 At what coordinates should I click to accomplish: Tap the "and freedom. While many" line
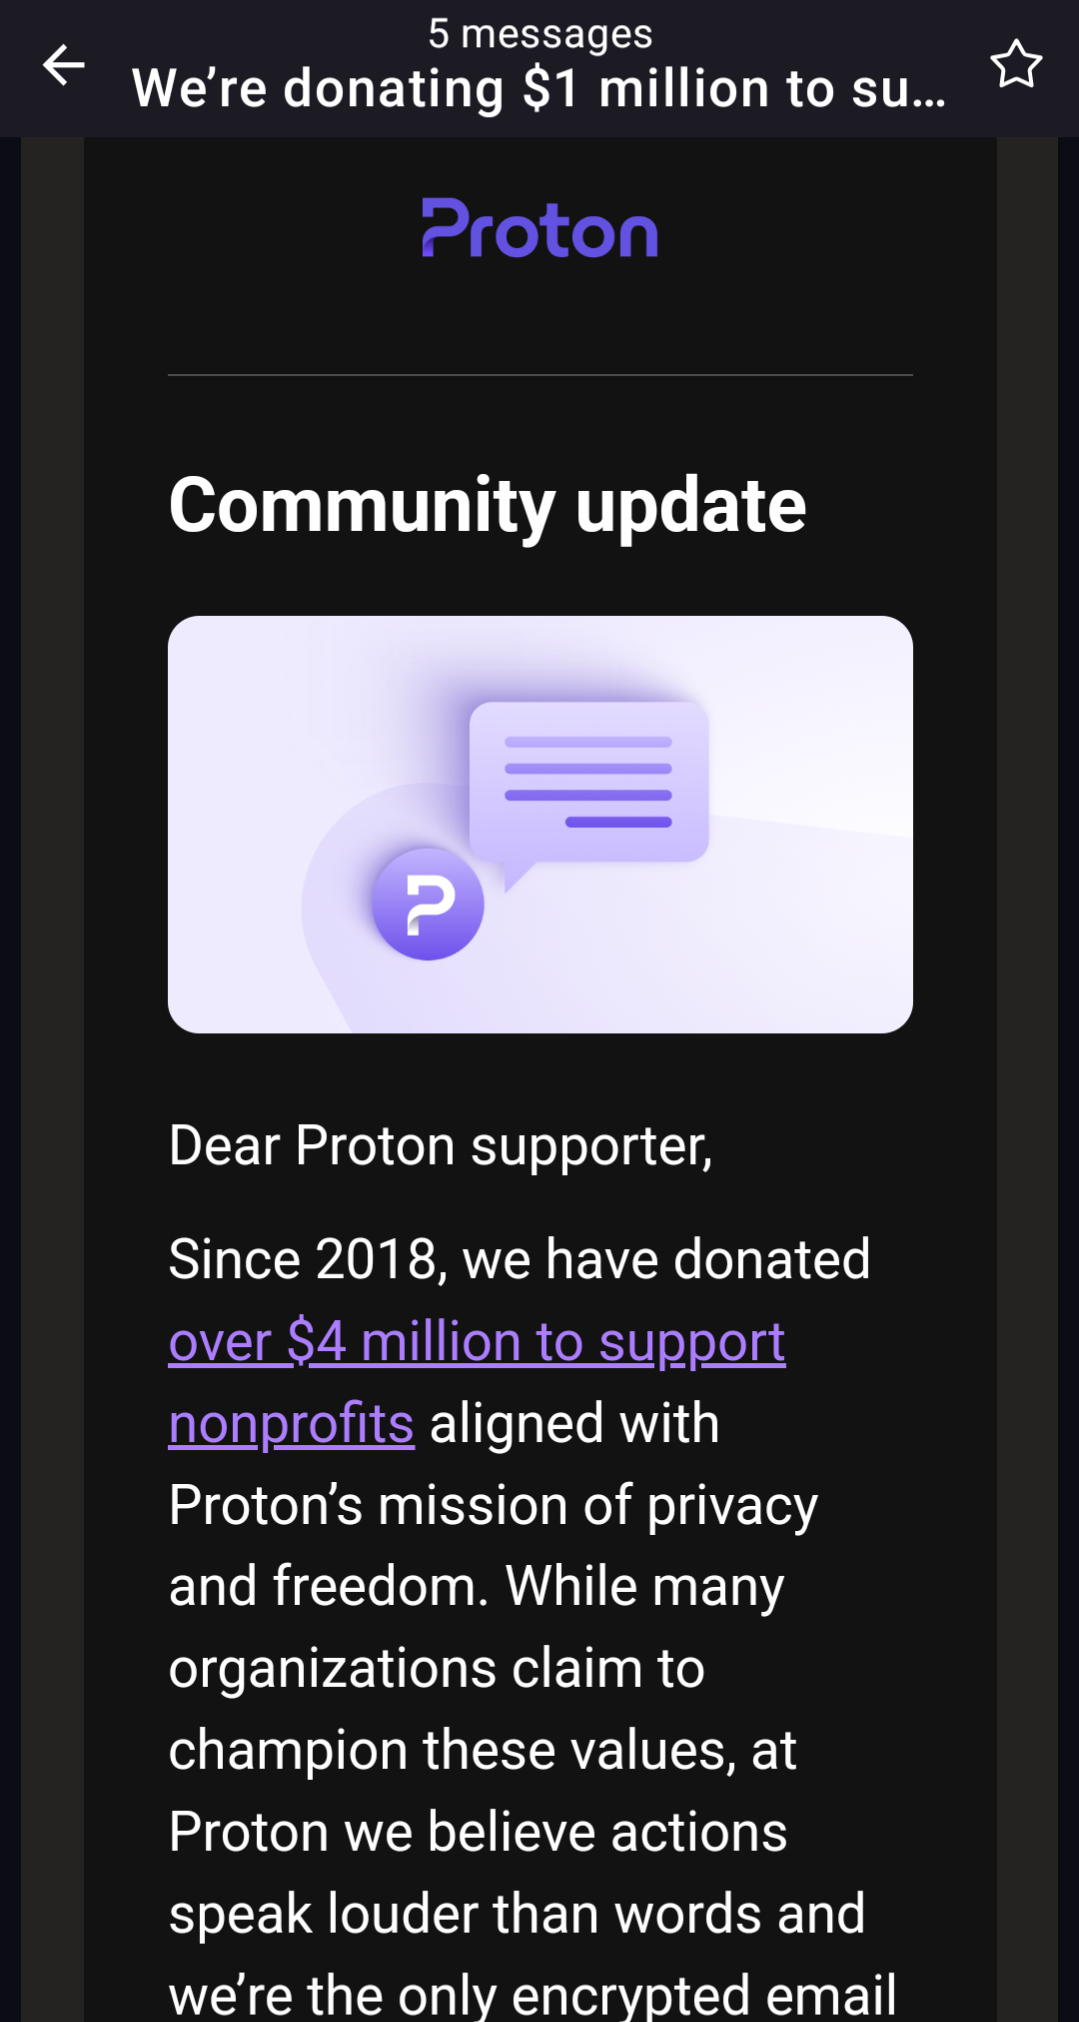[476, 1587]
